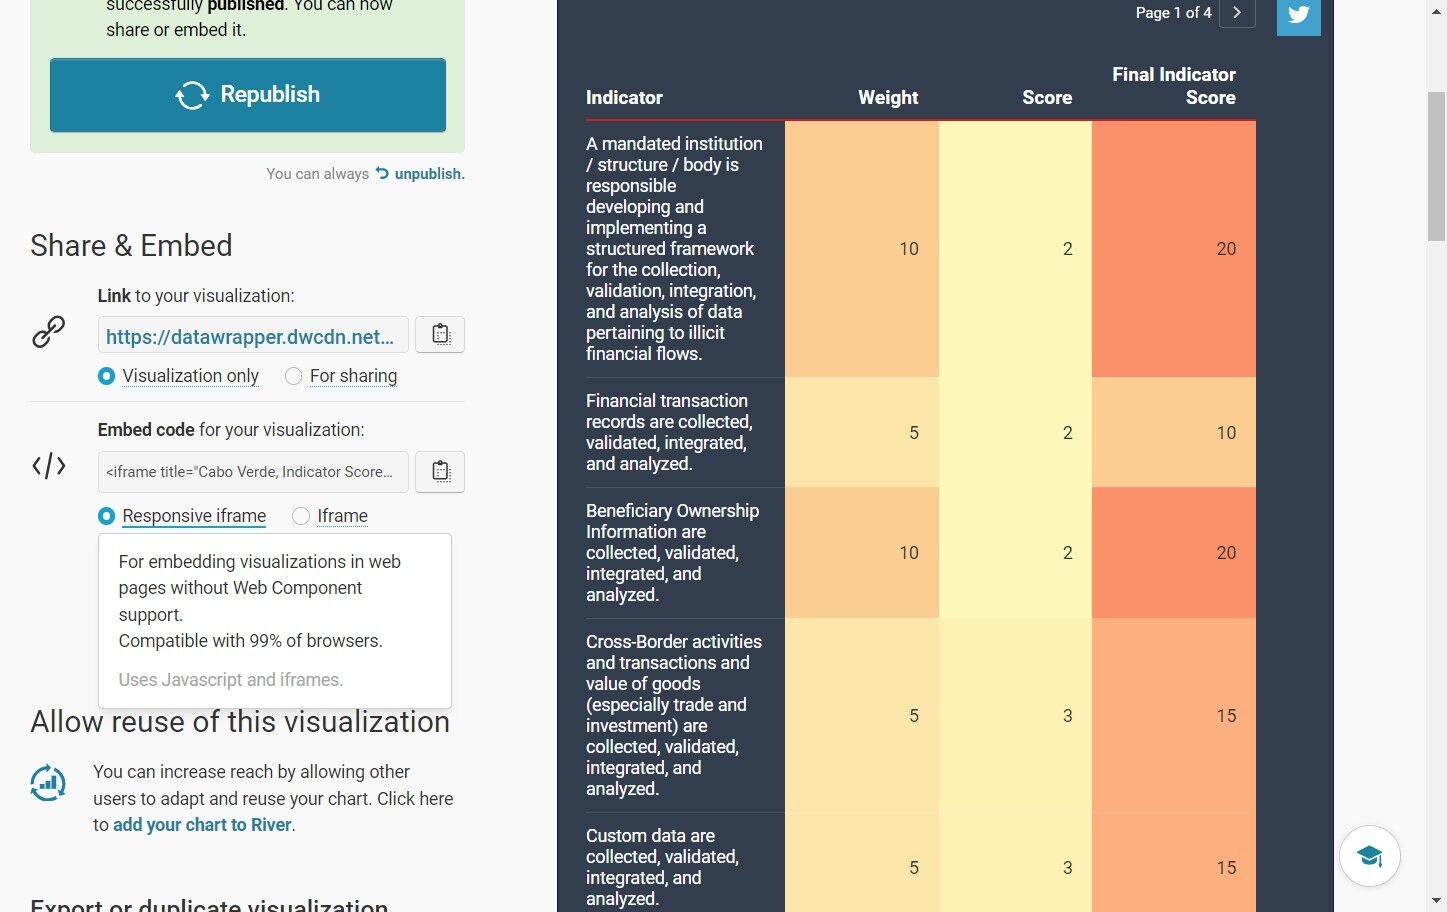This screenshot has height=912, width=1447.
Task: Select the Visualization only radio option
Action: coord(106,376)
